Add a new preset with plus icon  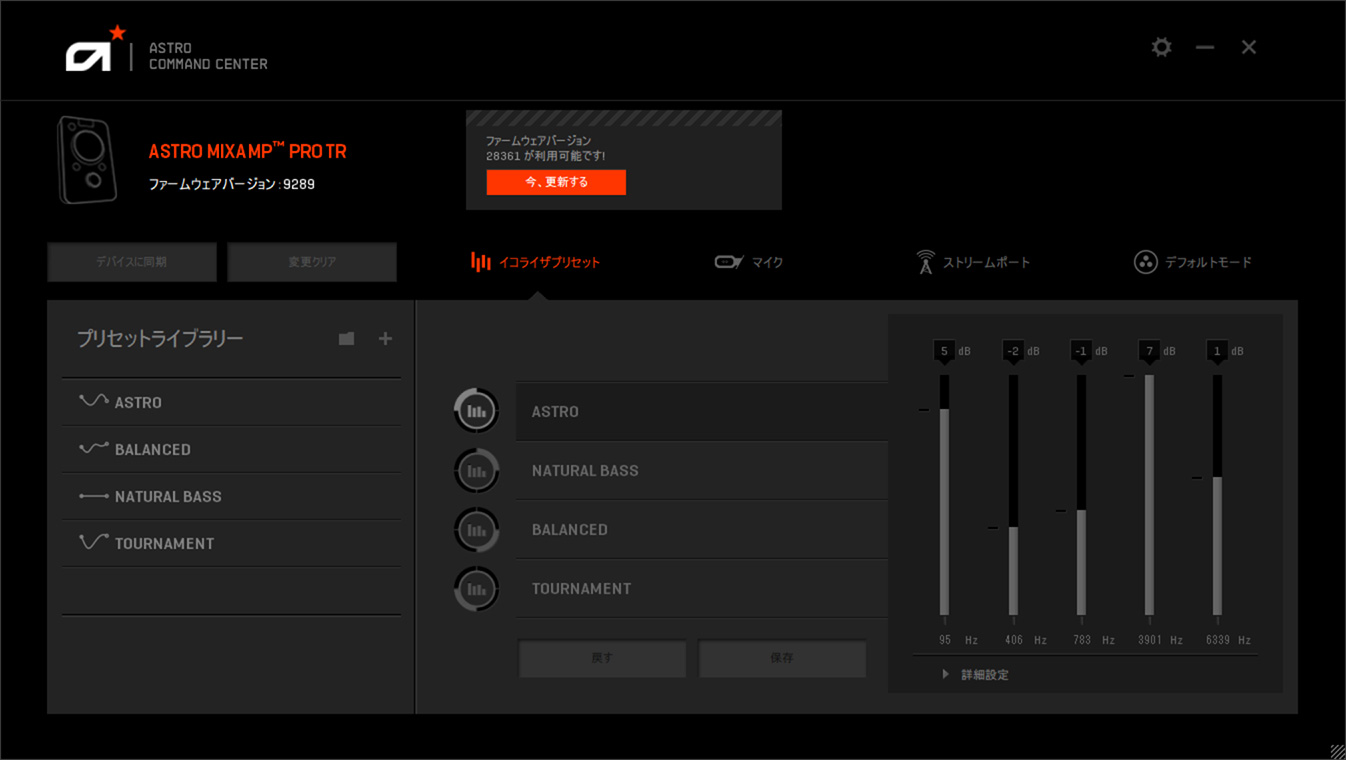[385, 339]
